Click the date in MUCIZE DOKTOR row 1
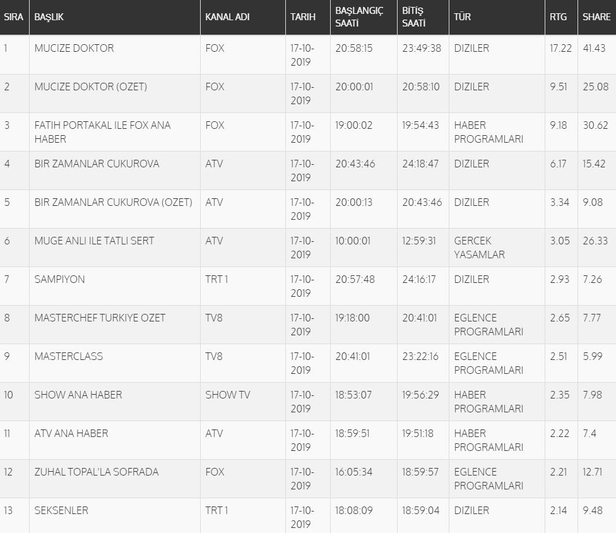The image size is (616, 533). click(302, 55)
